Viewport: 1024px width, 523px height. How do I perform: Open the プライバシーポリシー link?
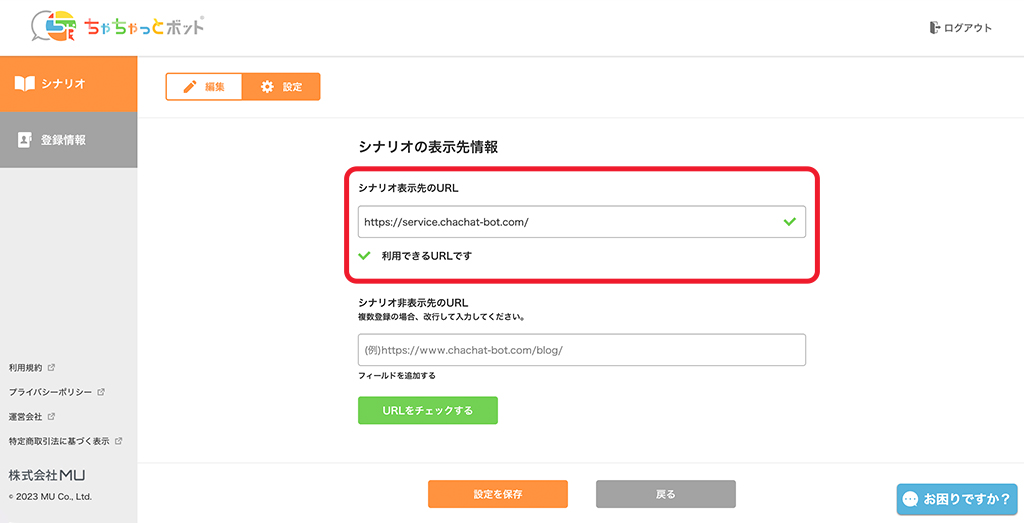coord(50,392)
